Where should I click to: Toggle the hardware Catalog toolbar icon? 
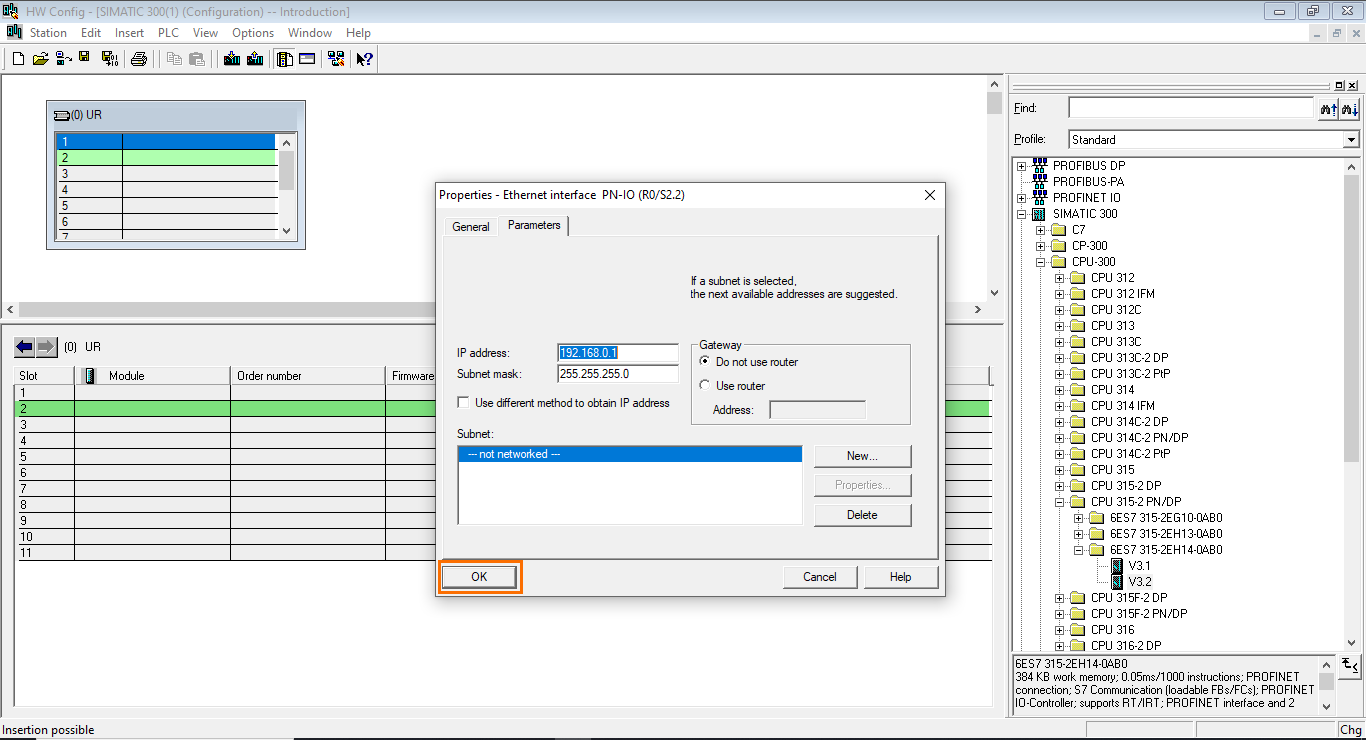click(285, 59)
